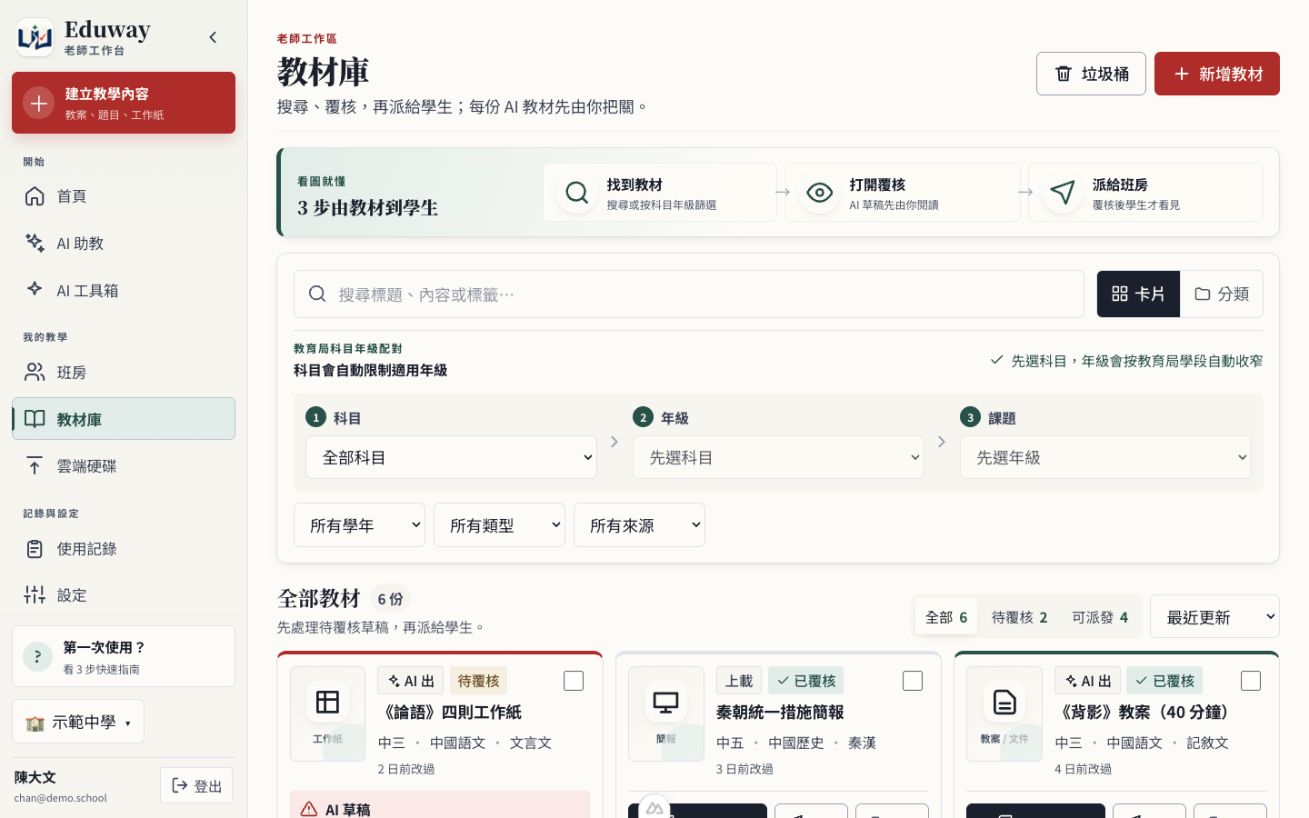The width and height of the screenshot is (1309, 818).
Task: Expand the 所有類型 dropdown
Action: [499, 525]
